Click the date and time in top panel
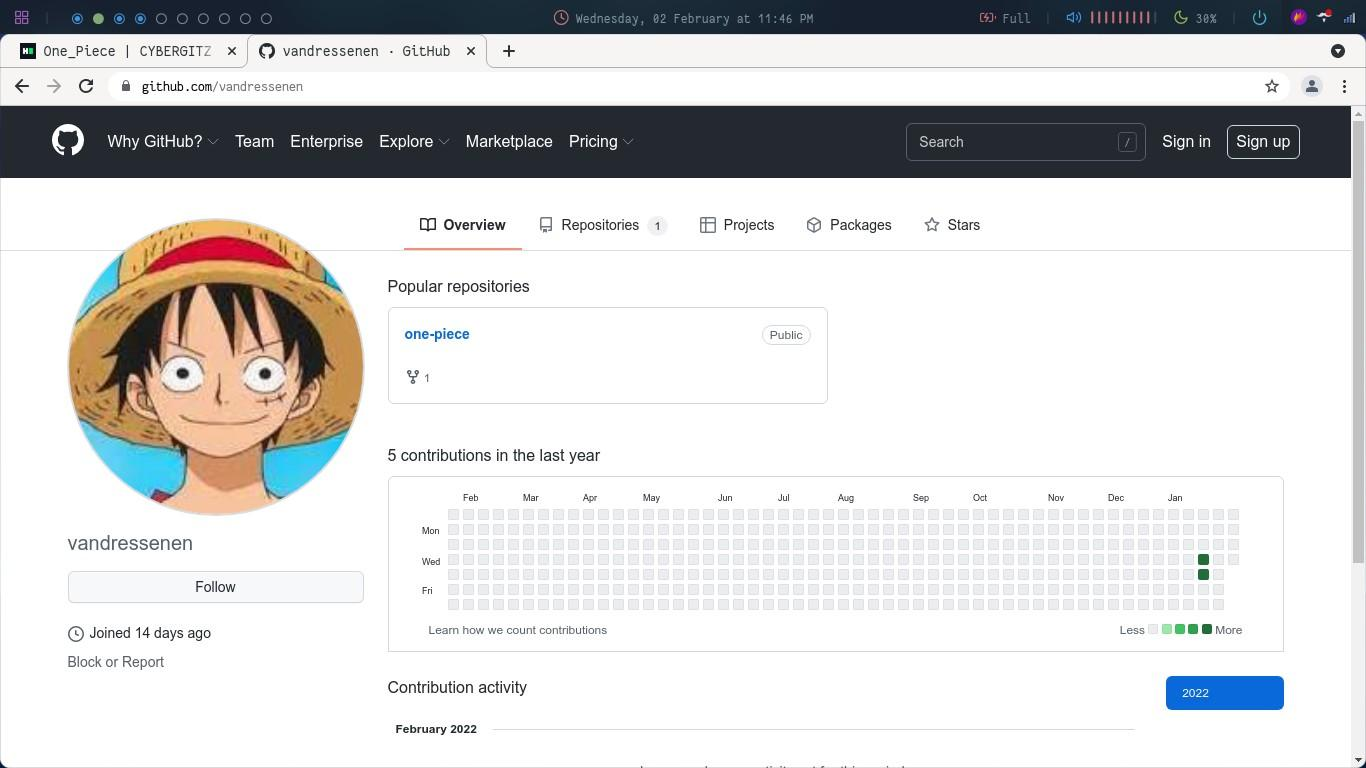The height and width of the screenshot is (768, 1366). [x=694, y=18]
